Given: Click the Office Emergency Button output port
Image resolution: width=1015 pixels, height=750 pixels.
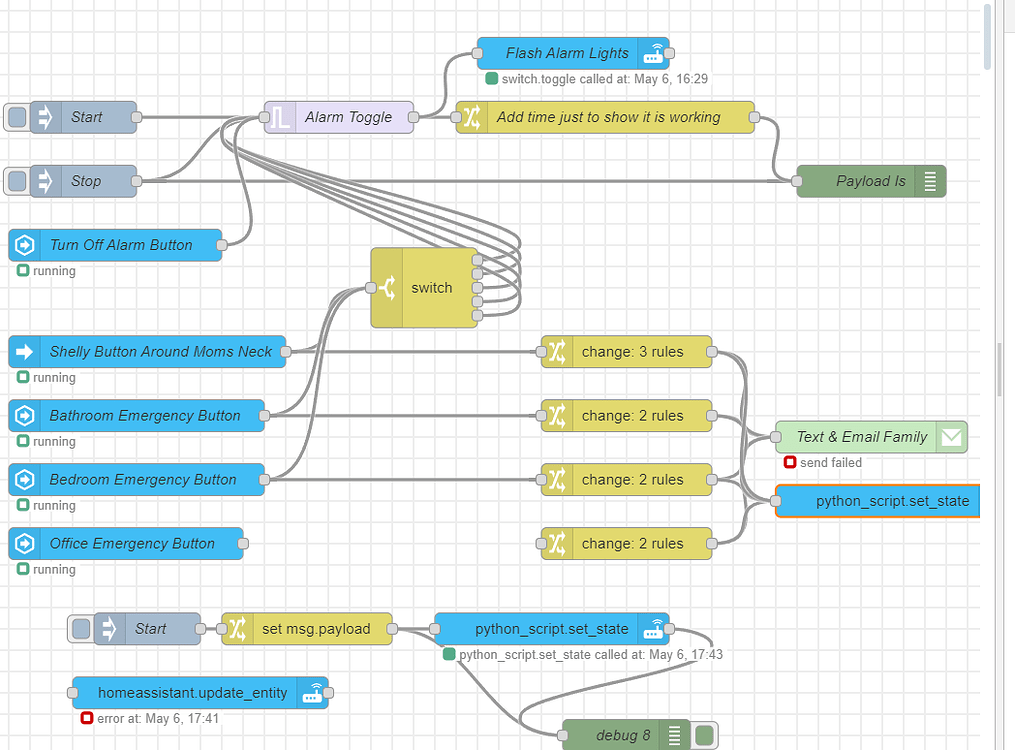Looking at the screenshot, I should (x=243, y=544).
